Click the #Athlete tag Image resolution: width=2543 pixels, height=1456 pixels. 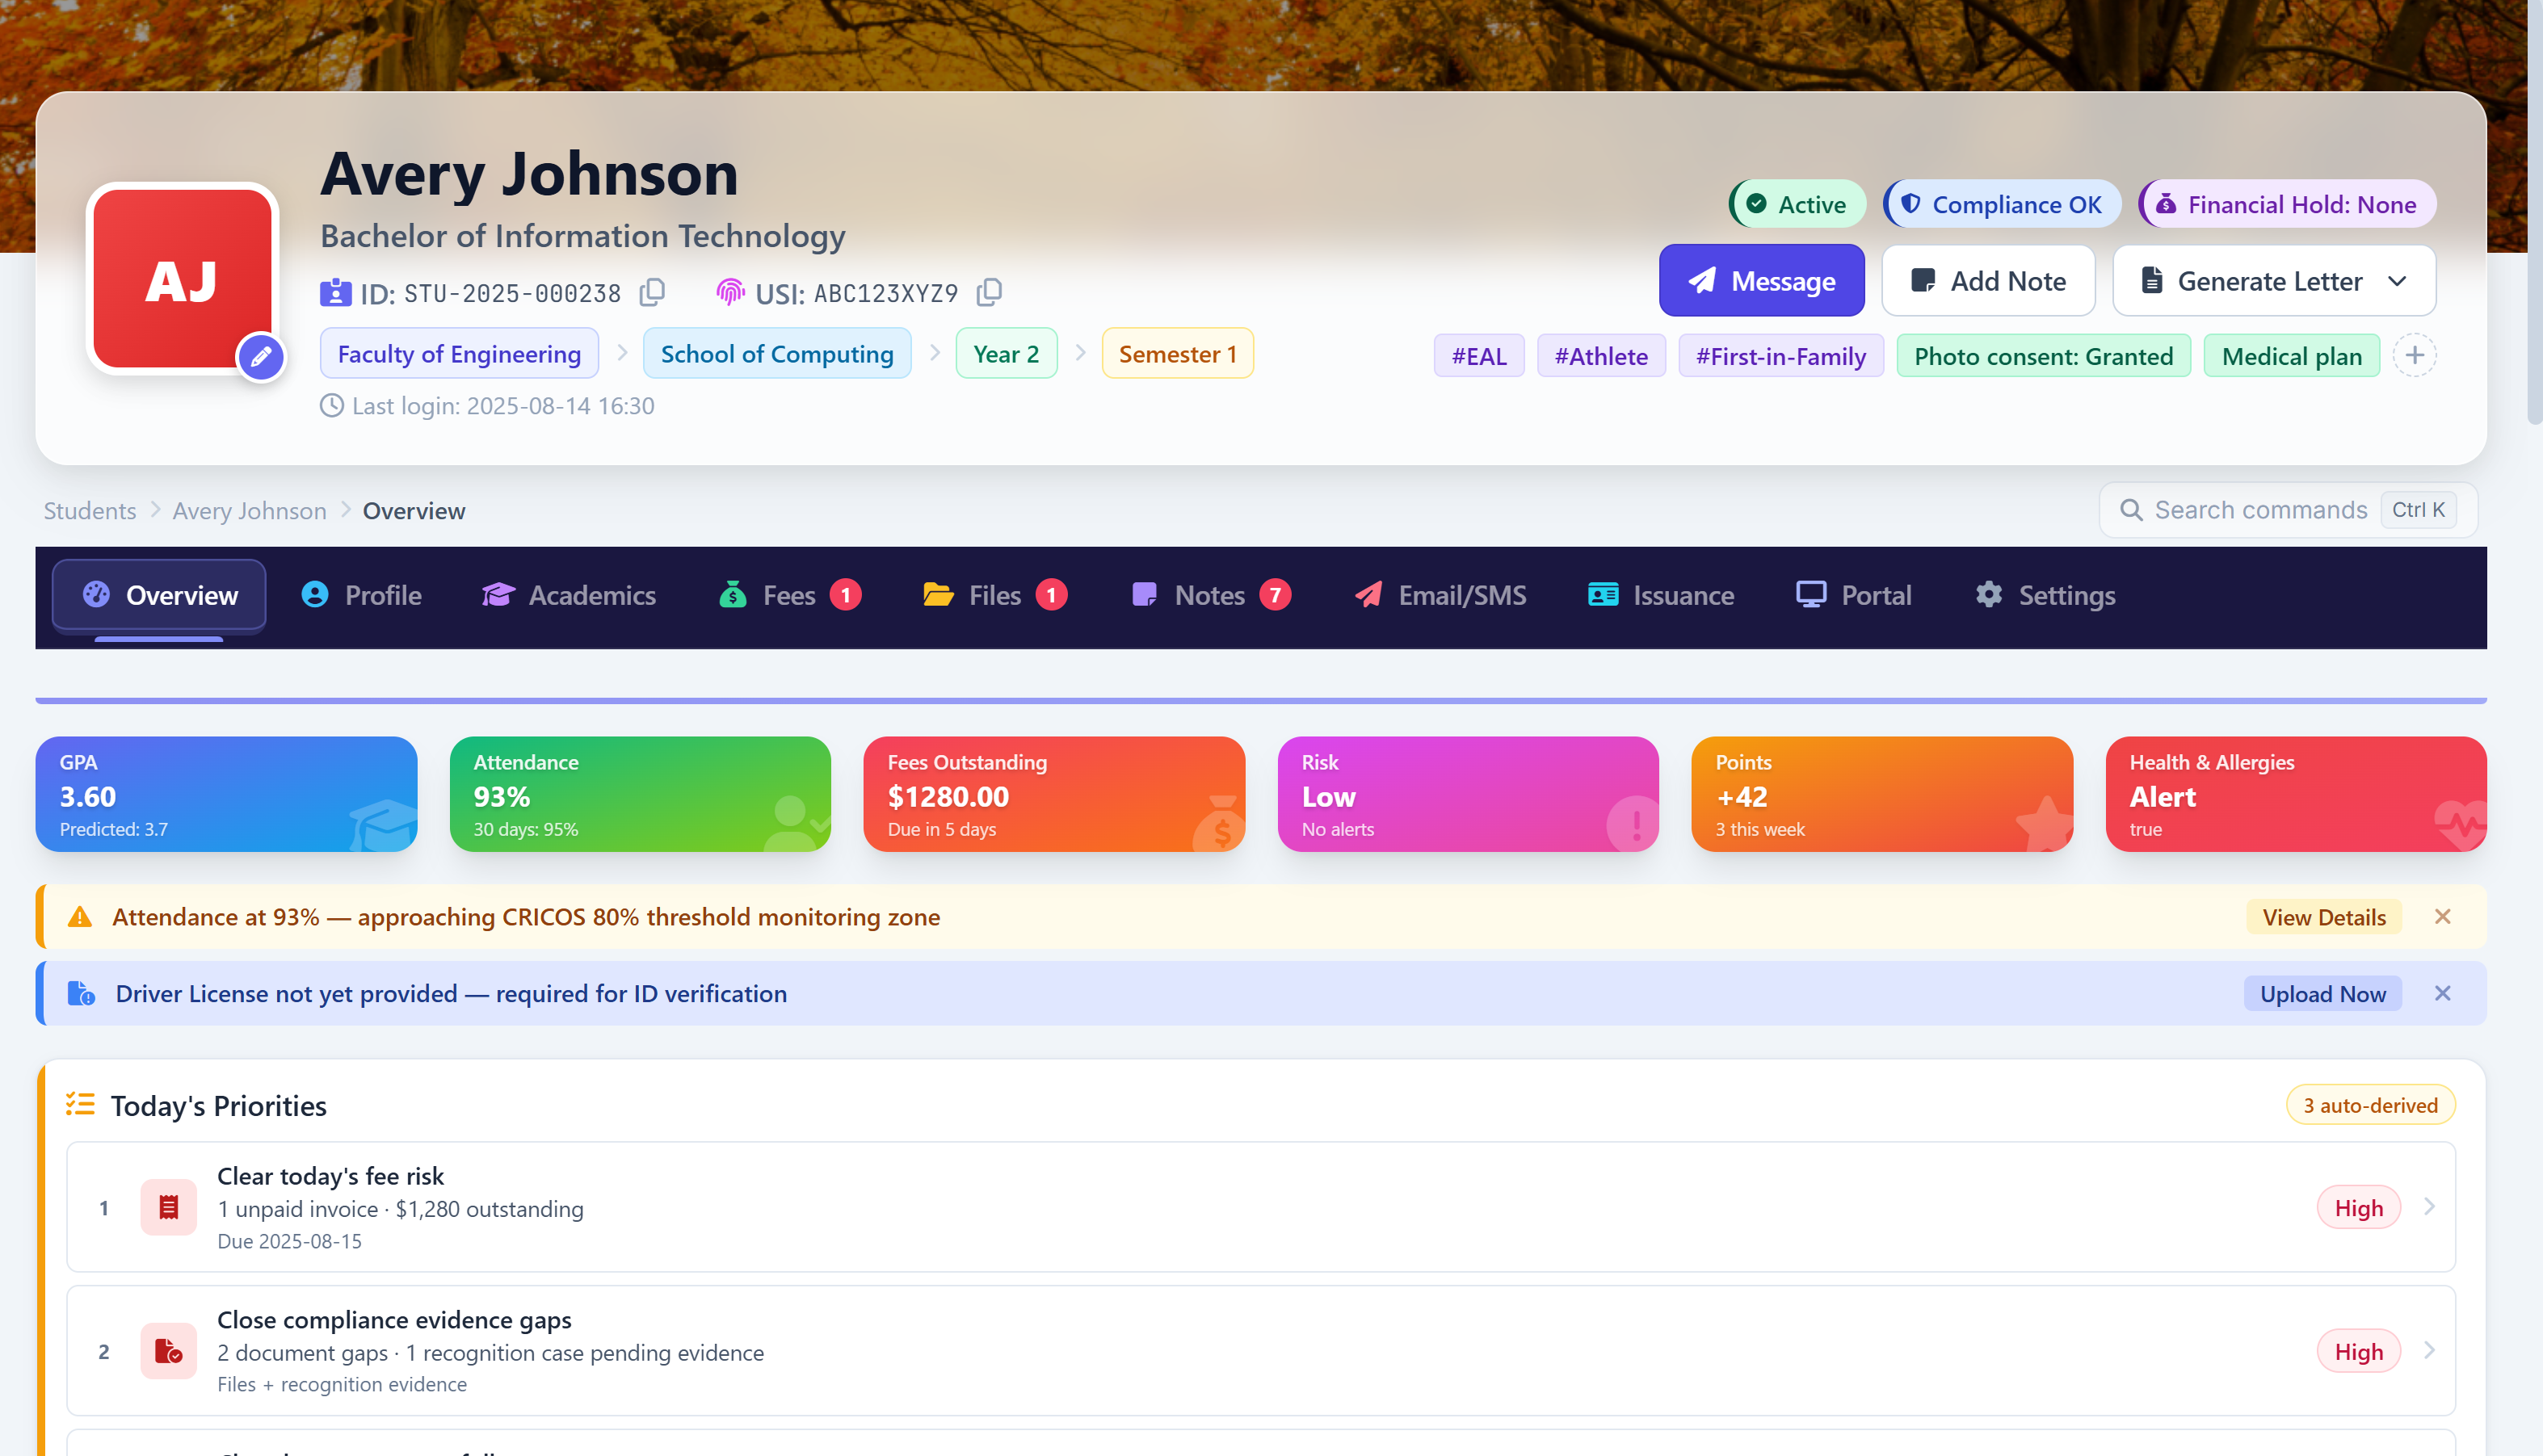[x=1601, y=356]
